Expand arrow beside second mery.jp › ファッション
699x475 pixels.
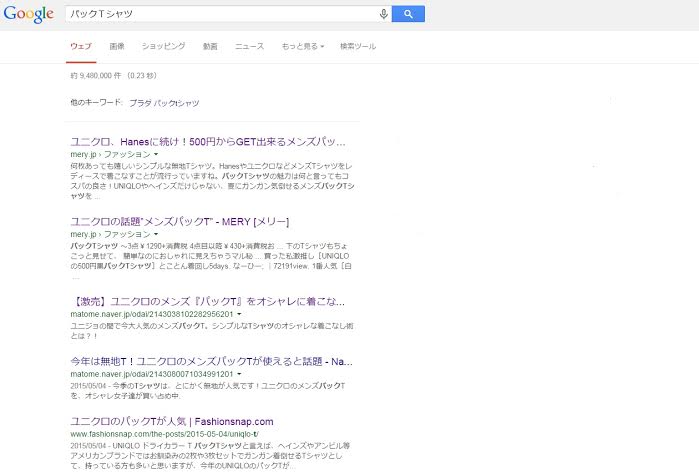pyautogui.click(x=156, y=234)
